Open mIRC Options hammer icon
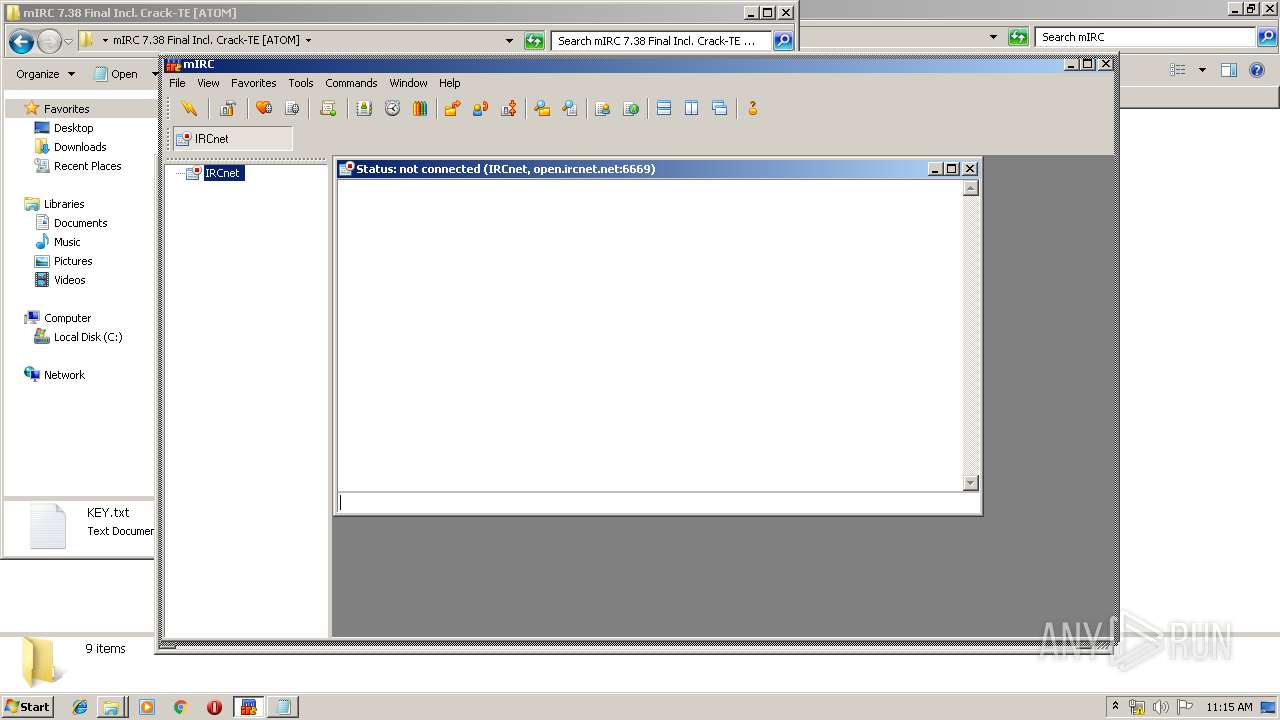Viewport: 1280px width, 720px height. click(228, 108)
